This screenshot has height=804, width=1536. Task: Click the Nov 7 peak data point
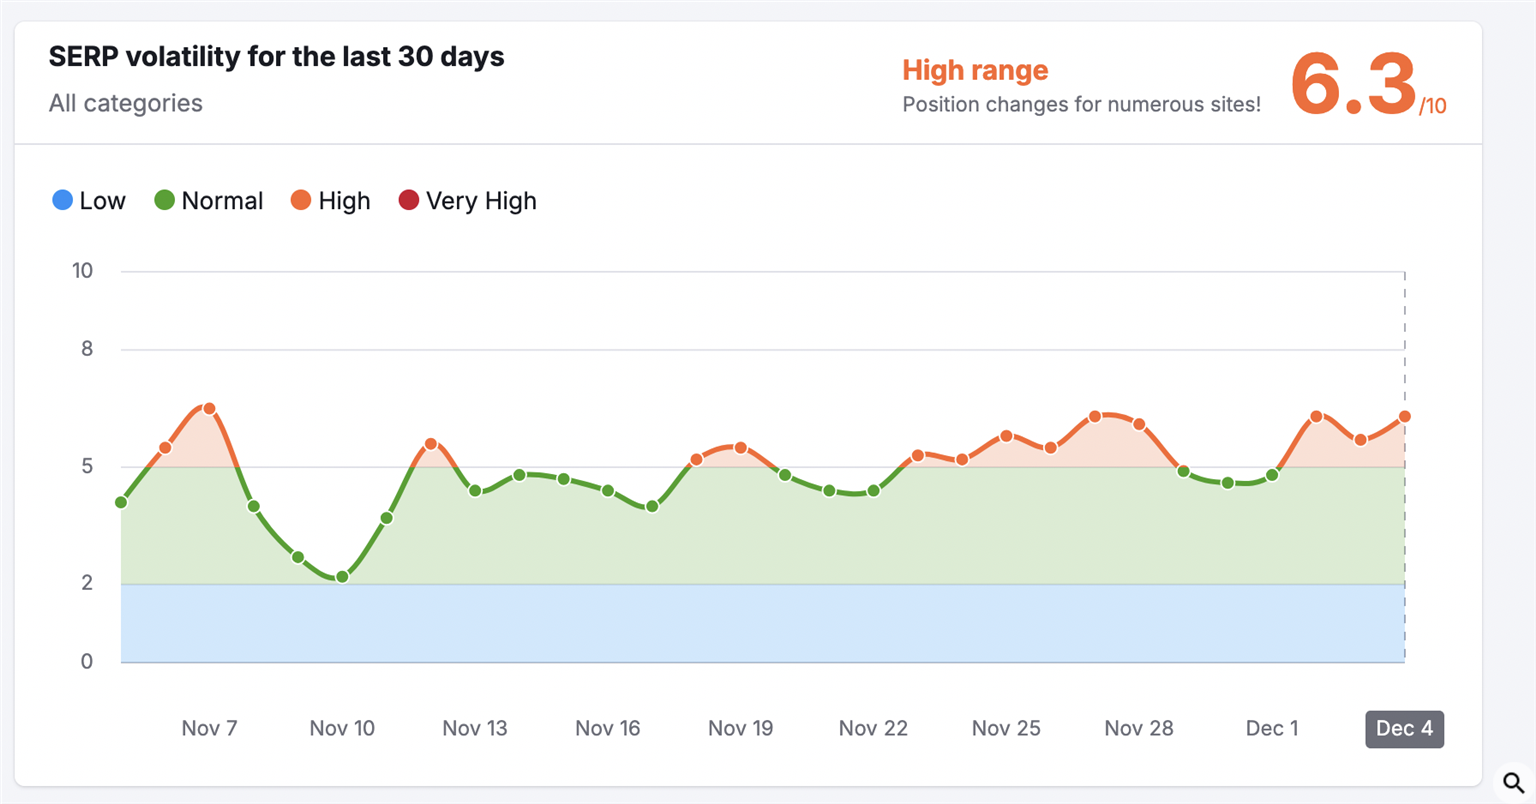pyautogui.click(x=209, y=408)
